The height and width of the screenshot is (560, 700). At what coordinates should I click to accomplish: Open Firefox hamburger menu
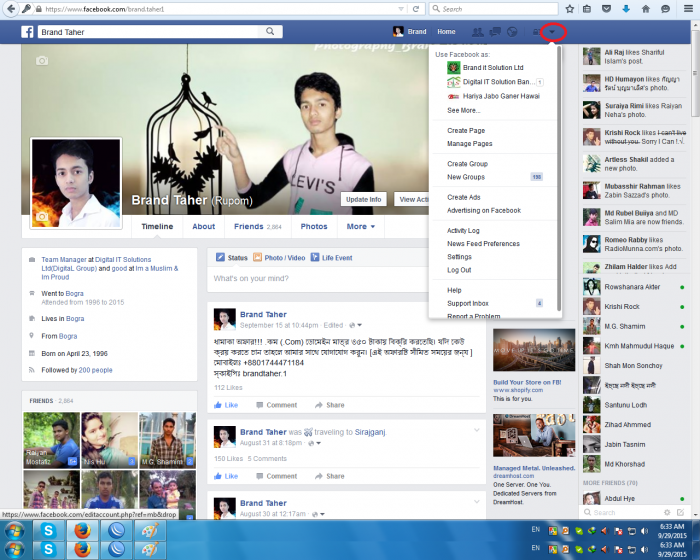click(x=688, y=9)
